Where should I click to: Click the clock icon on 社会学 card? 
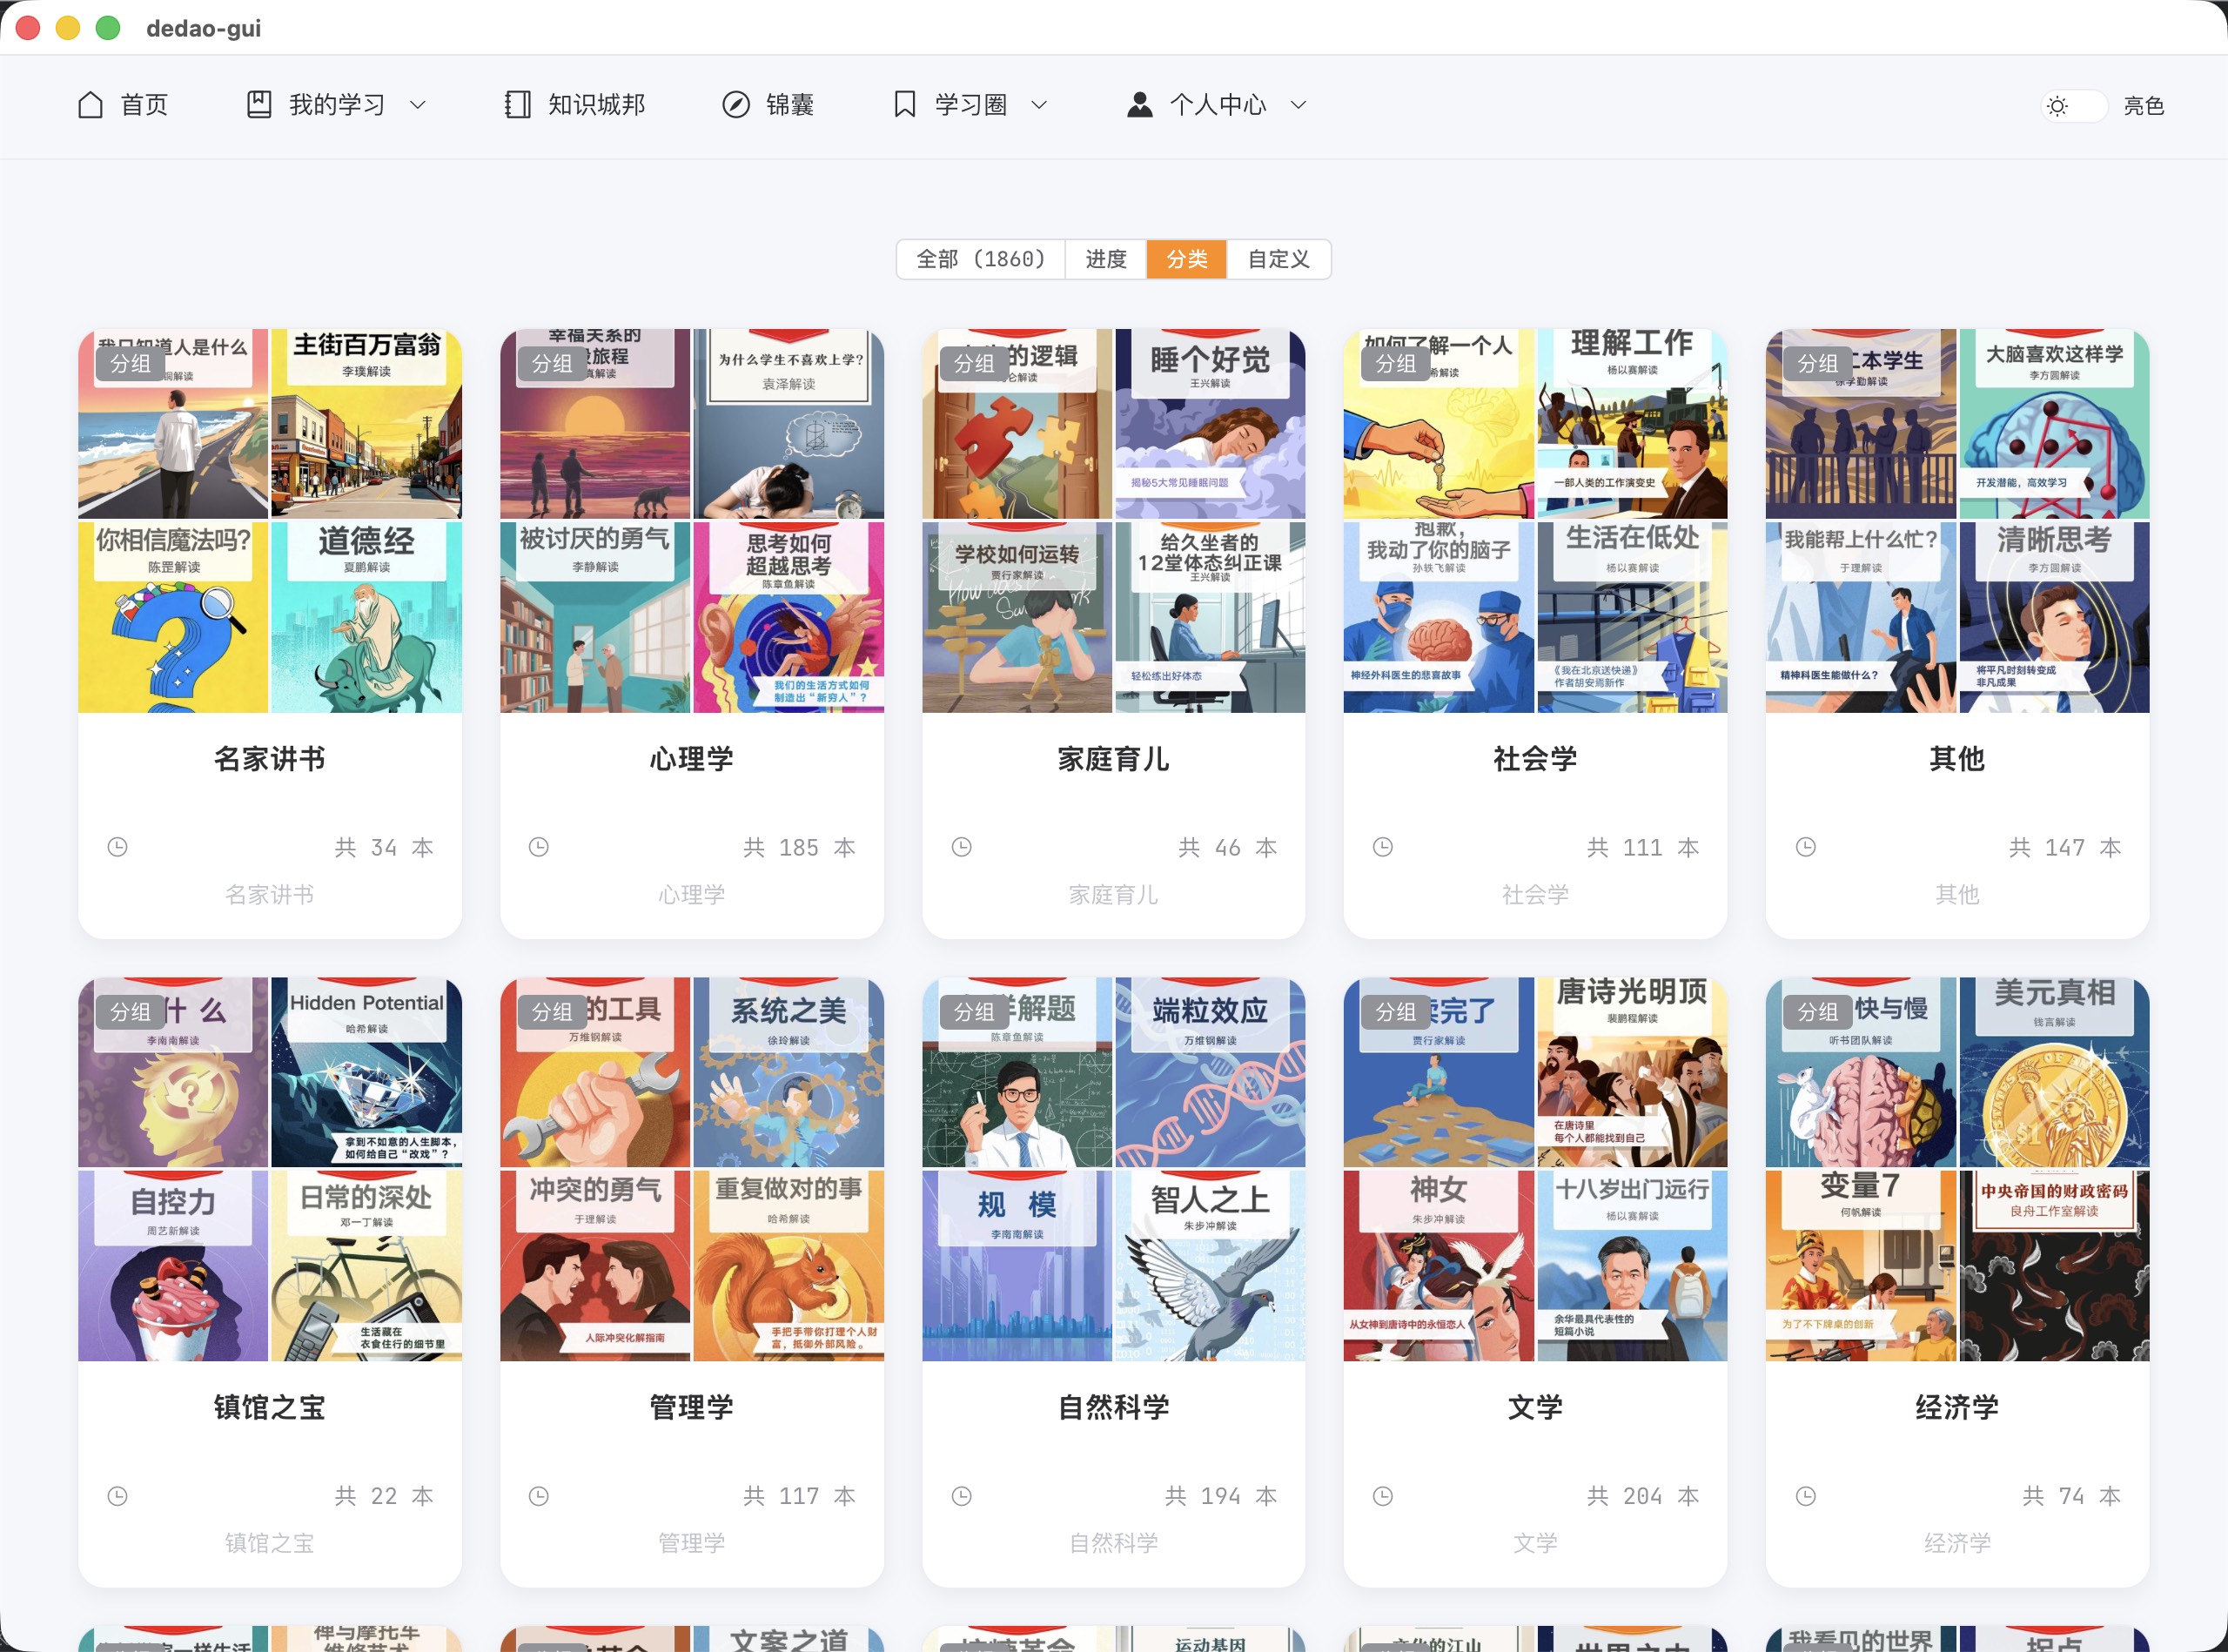[1383, 847]
